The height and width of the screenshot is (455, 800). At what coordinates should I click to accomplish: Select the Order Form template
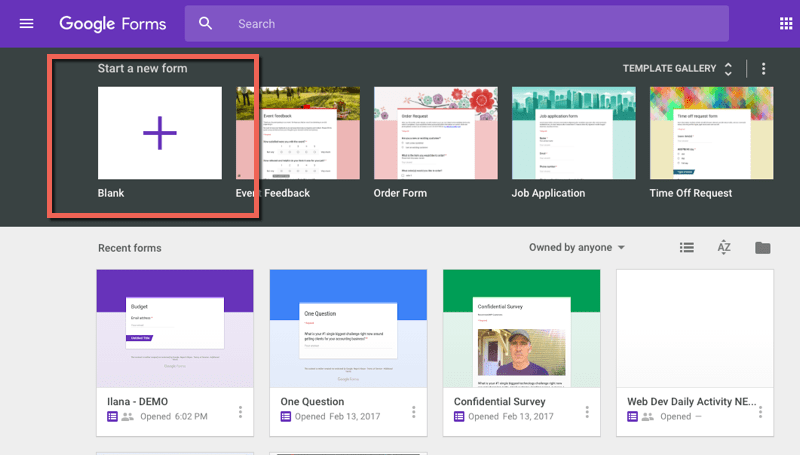[435, 133]
